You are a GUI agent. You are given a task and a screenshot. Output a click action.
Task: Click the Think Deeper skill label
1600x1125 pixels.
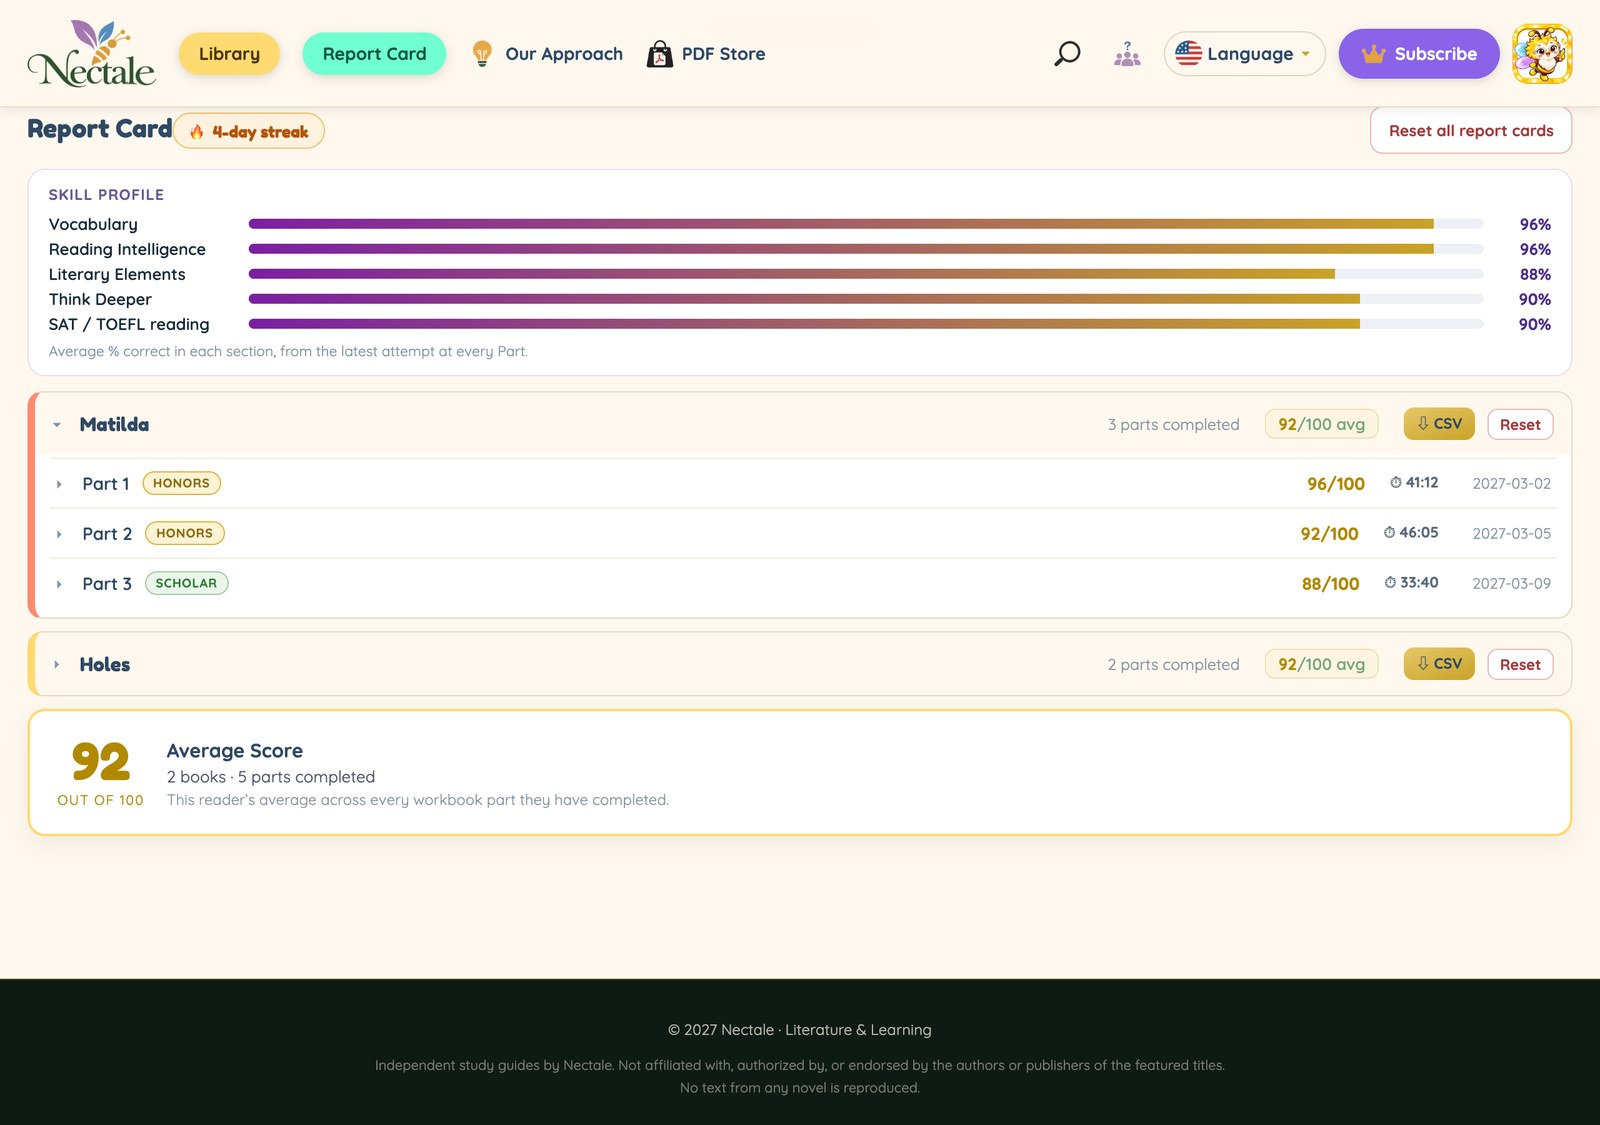100,299
